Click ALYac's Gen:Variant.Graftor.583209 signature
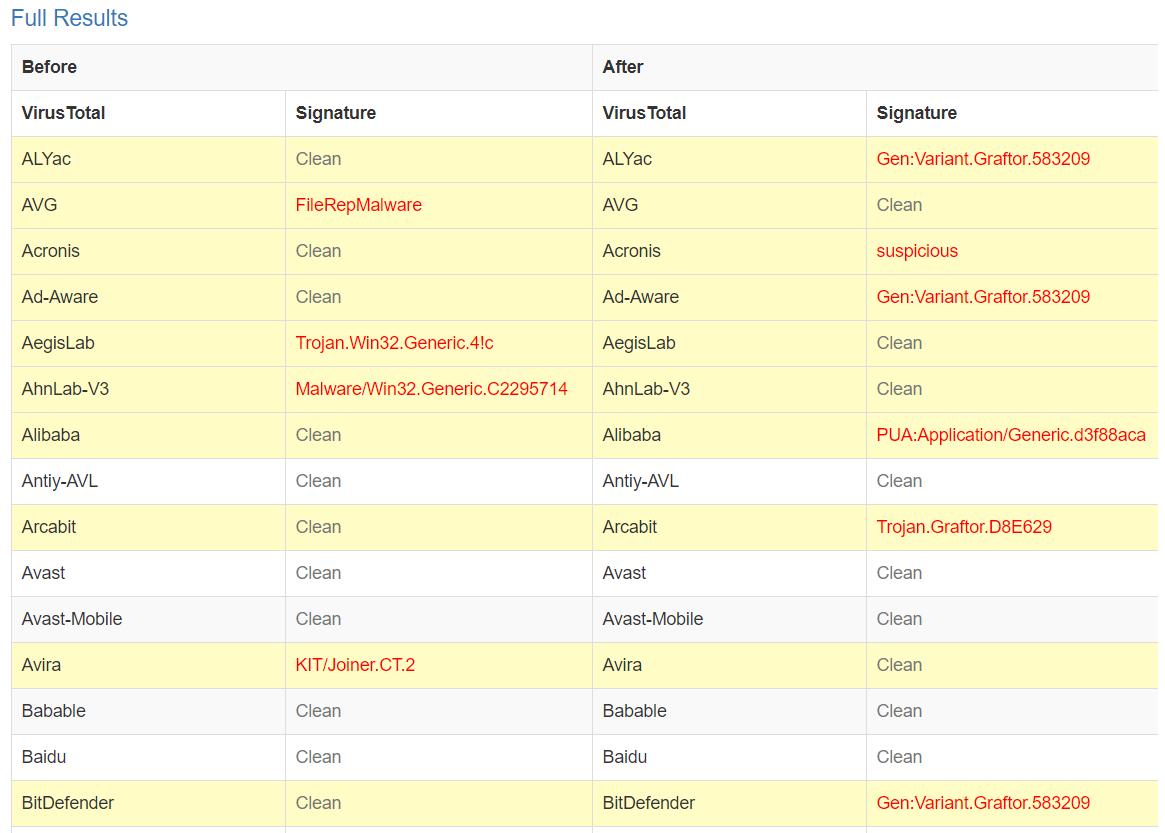 pyautogui.click(x=983, y=159)
